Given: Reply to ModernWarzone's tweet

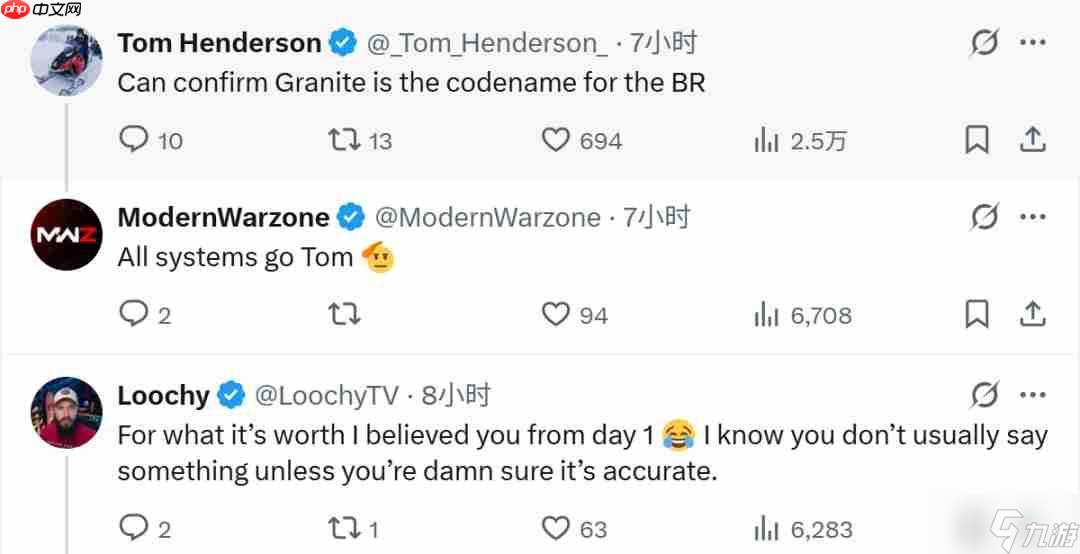Looking at the screenshot, I should tap(133, 315).
